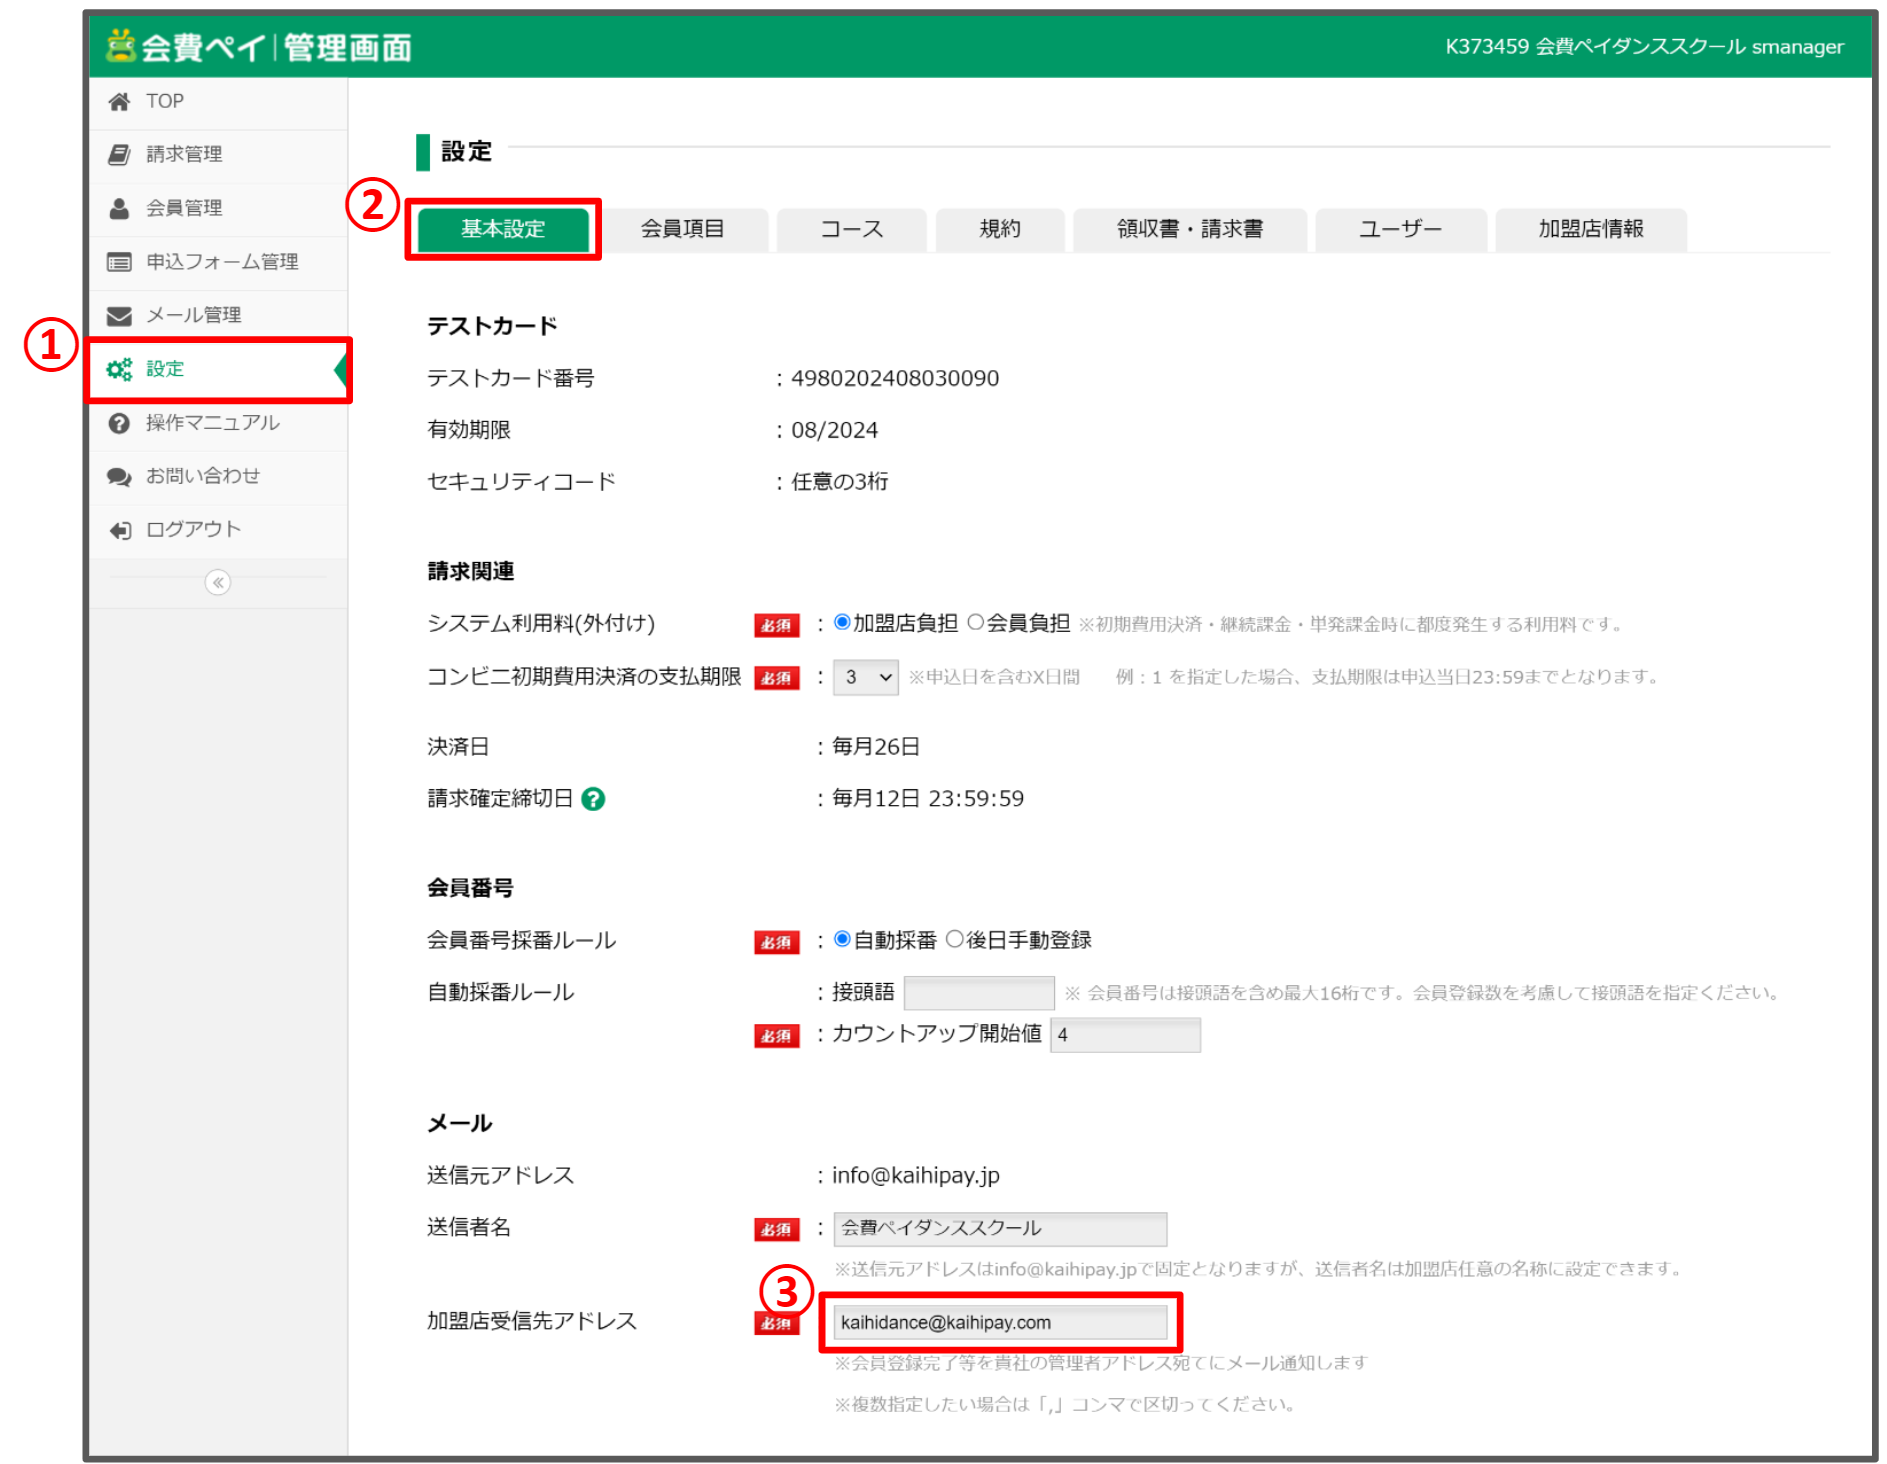Open the help icon beside 請求確定締切日
1887x1464 pixels.
tap(592, 799)
